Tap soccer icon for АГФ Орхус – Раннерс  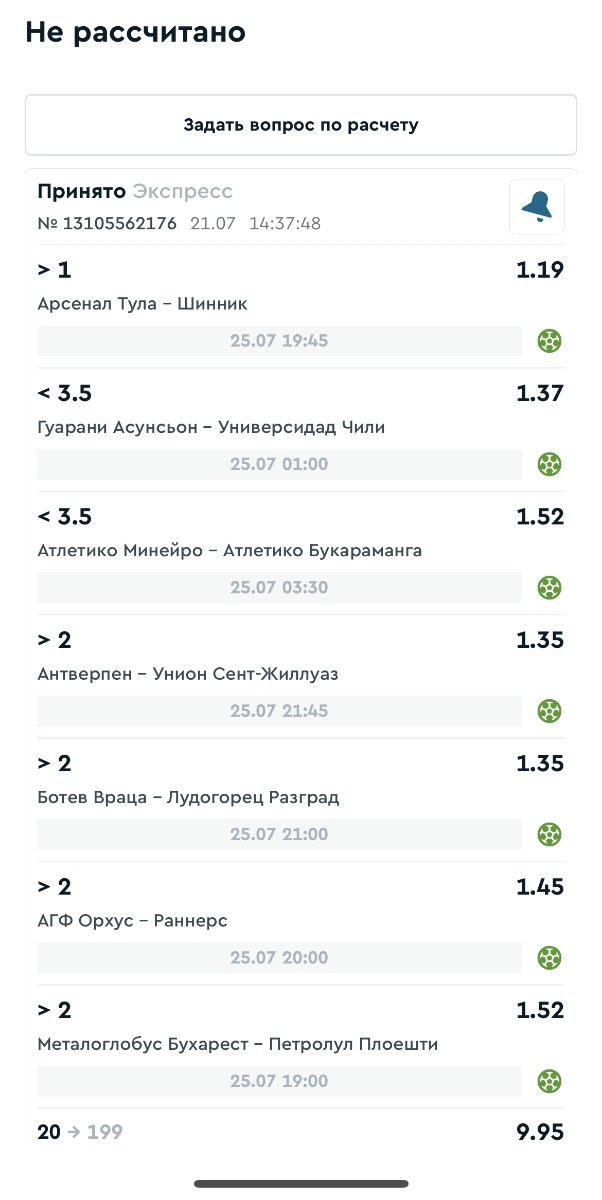pos(549,958)
